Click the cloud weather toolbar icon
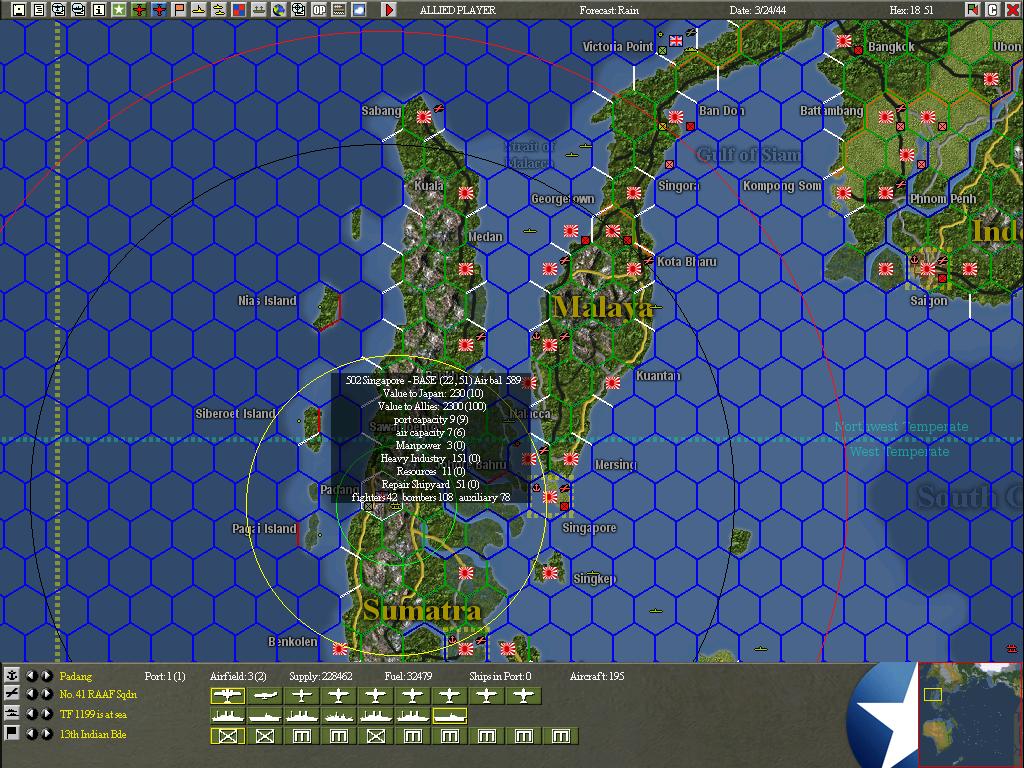The width and height of the screenshot is (1024, 768). [359, 9]
